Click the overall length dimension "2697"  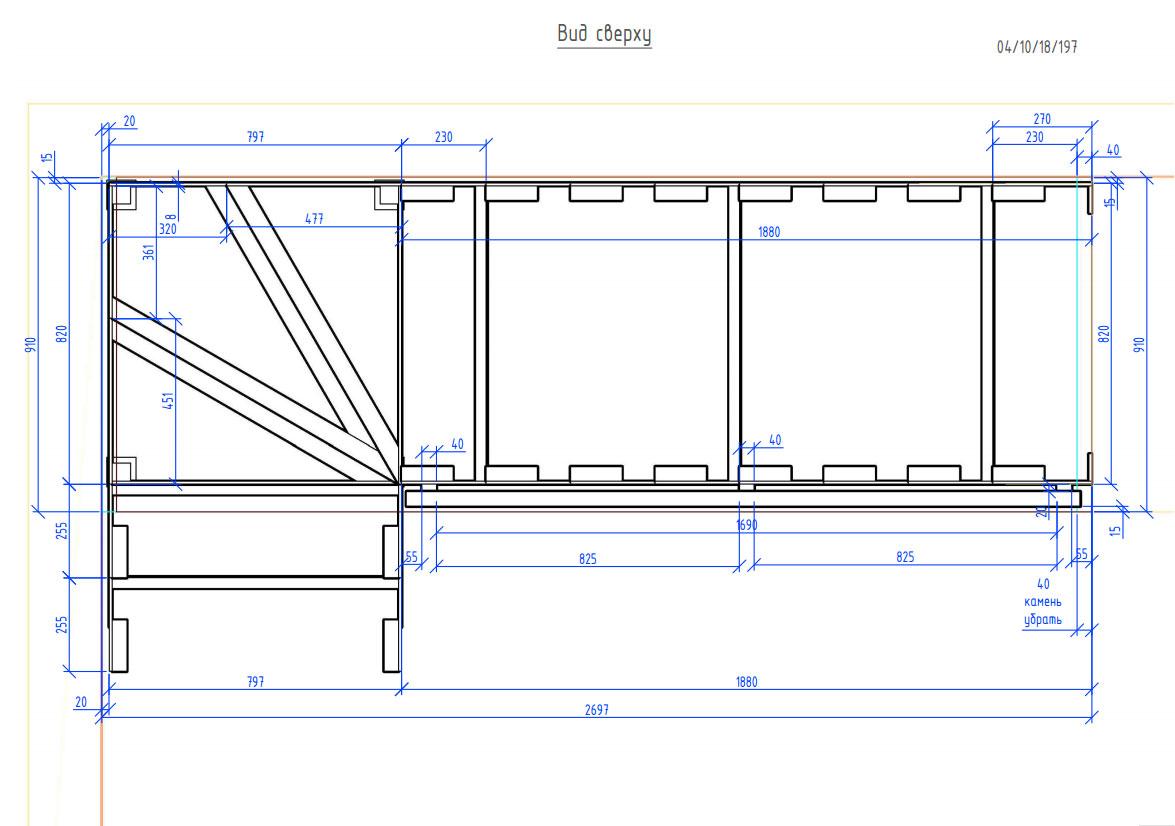597,710
